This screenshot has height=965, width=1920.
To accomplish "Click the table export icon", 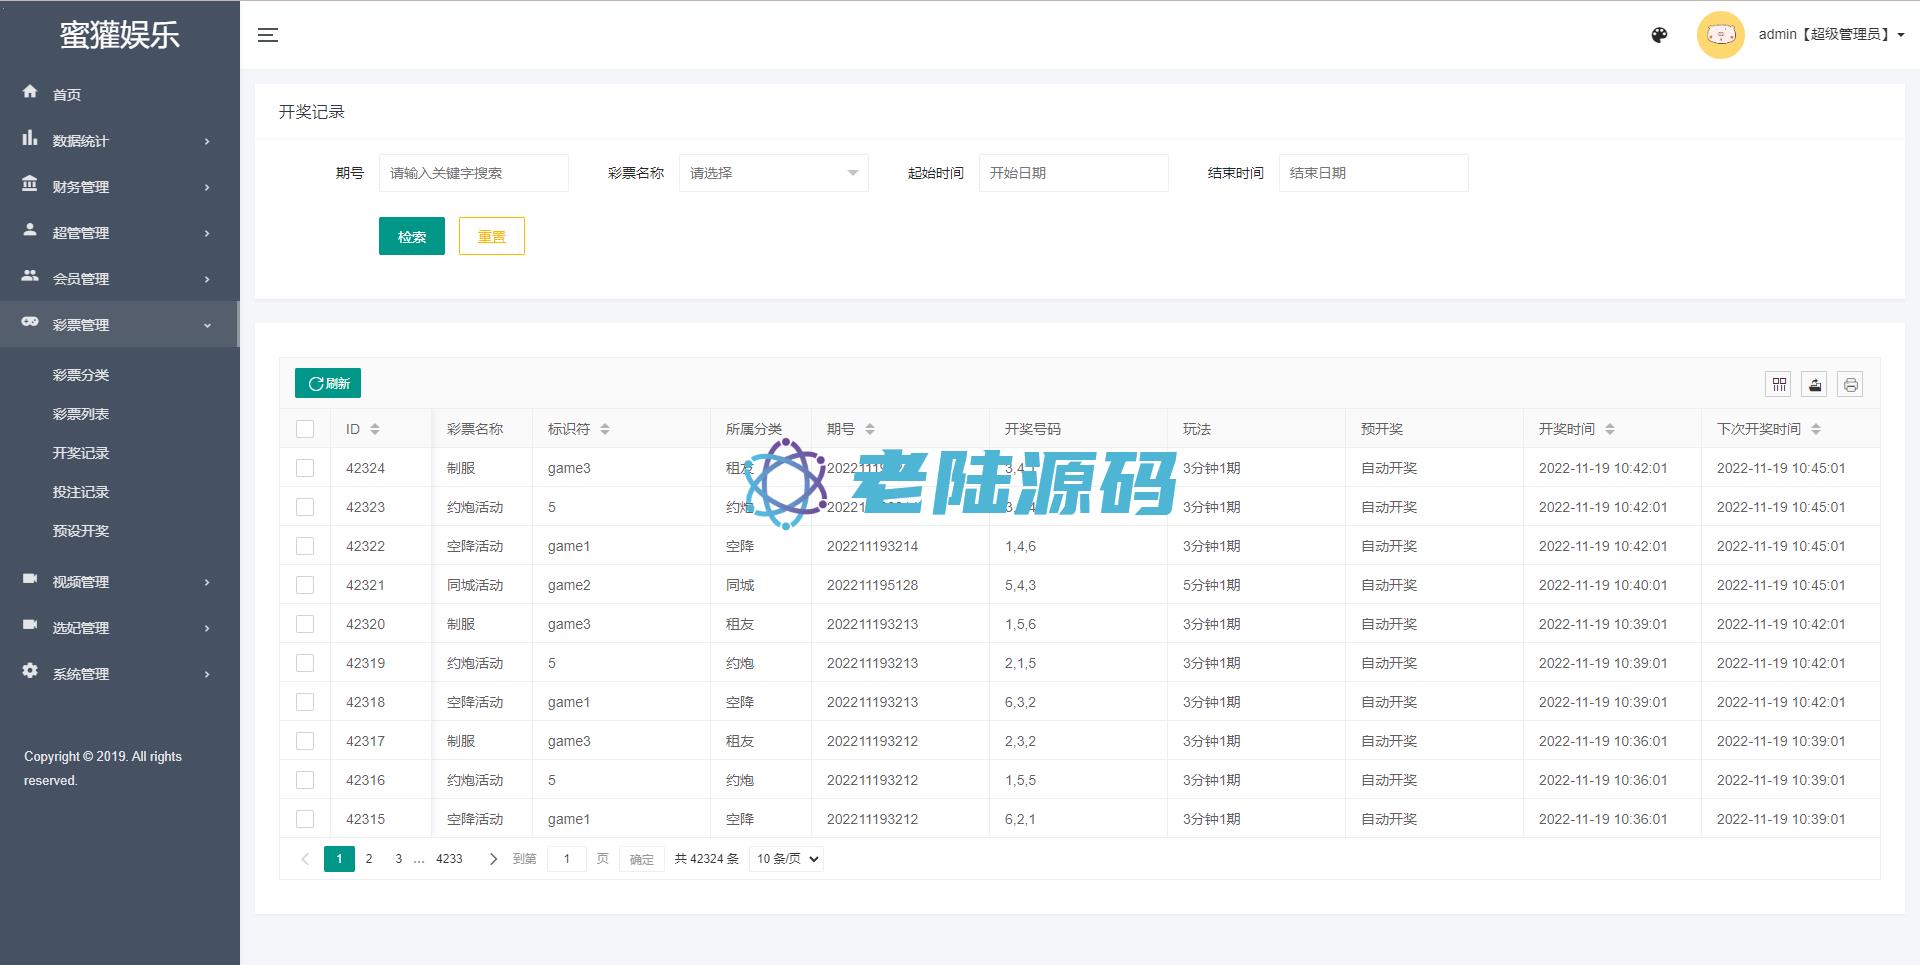I will tap(1815, 384).
